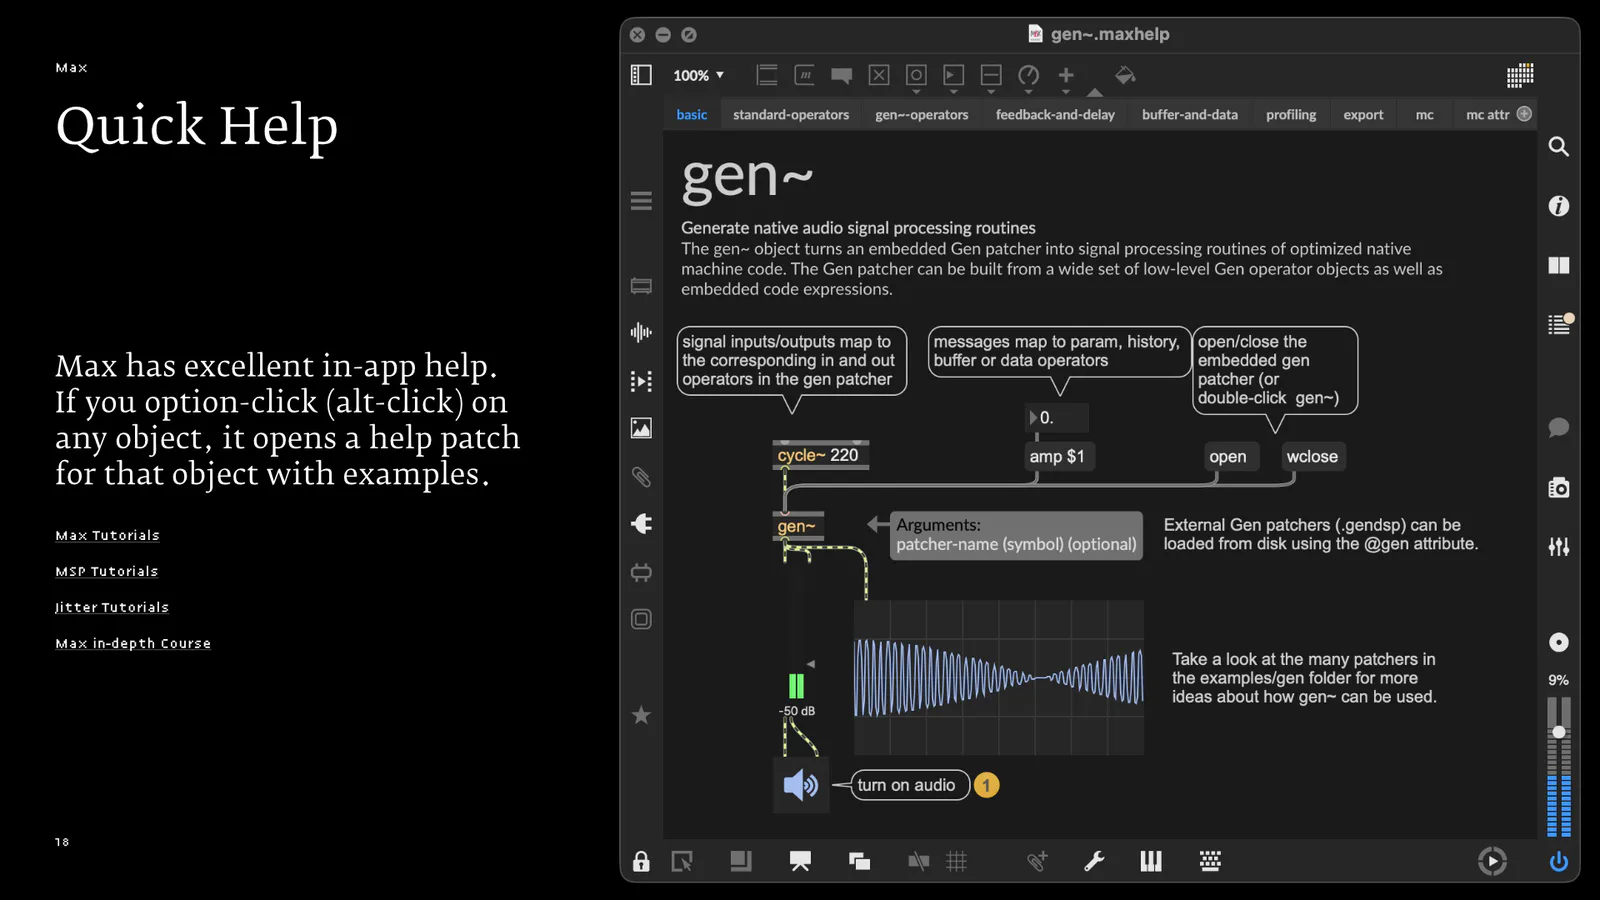Click the speech bubble icon in the right sidebar

1558,428
